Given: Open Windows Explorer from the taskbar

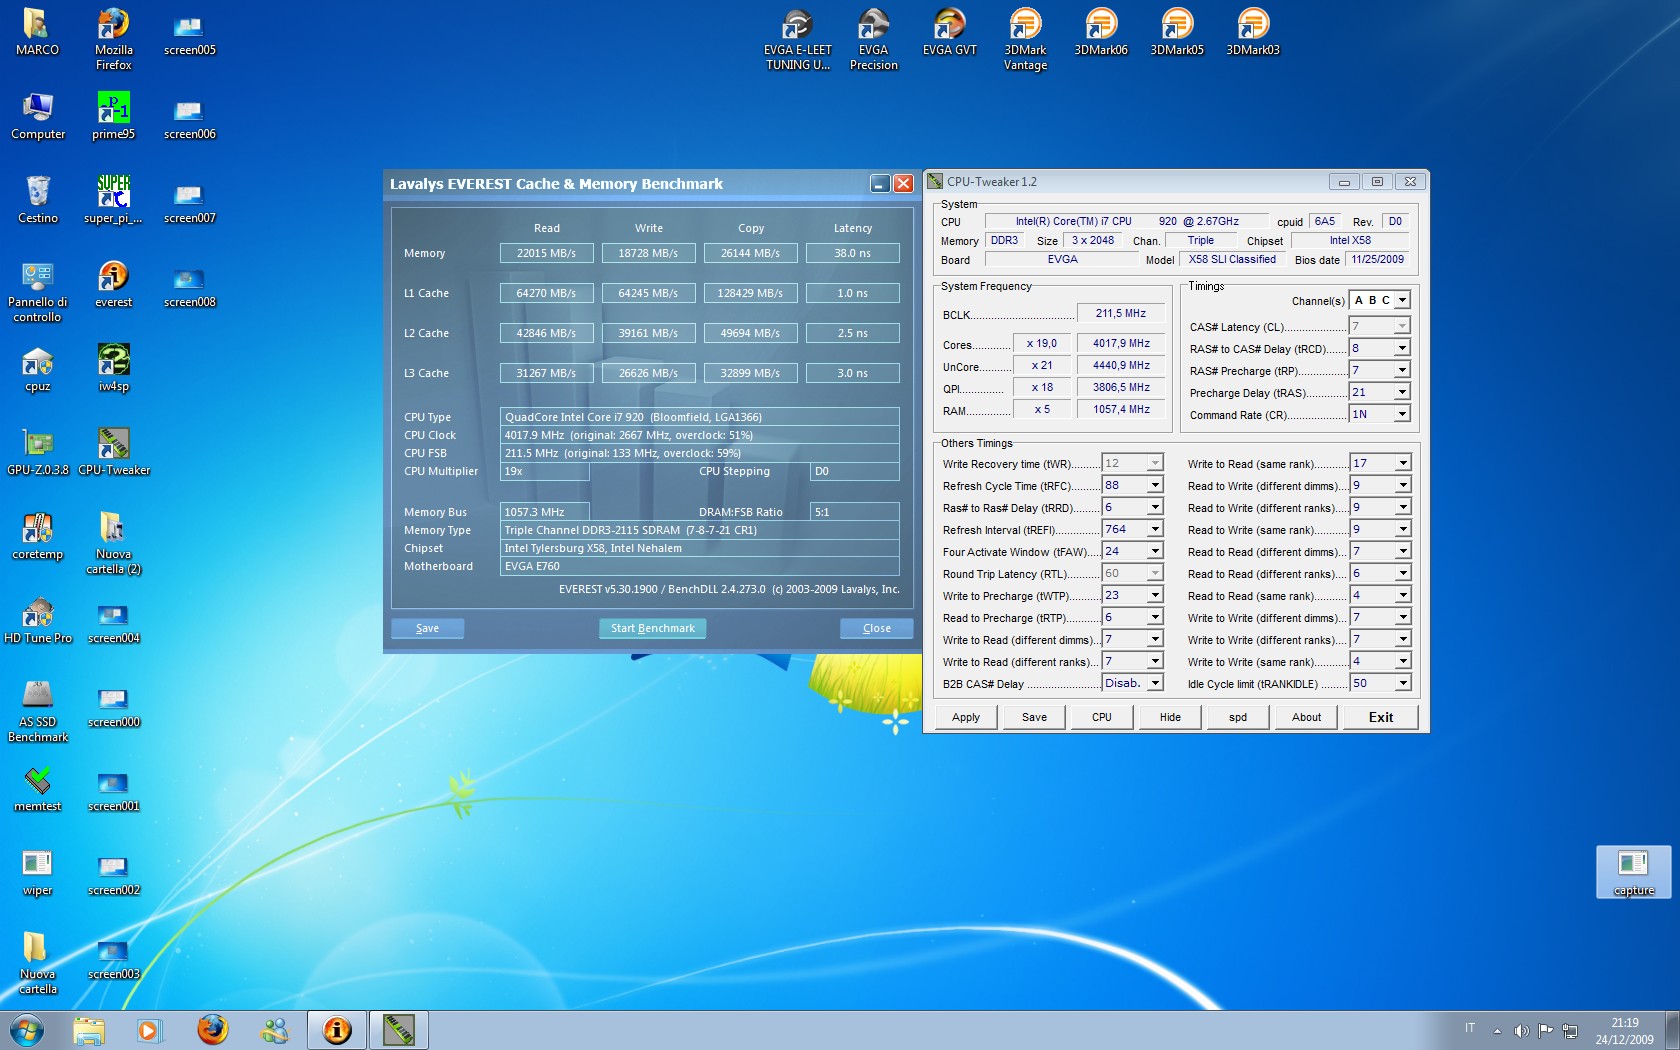Looking at the screenshot, I should [x=88, y=1030].
